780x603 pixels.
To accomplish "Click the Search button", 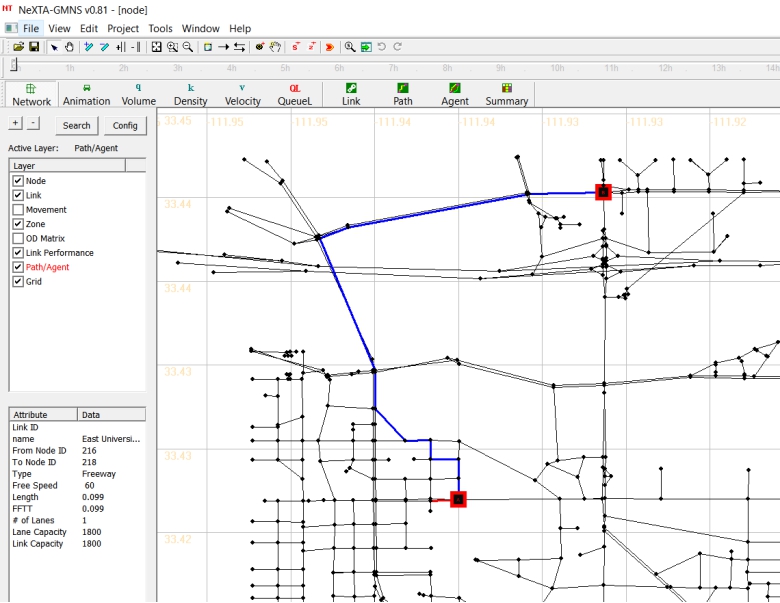I will 76,126.
